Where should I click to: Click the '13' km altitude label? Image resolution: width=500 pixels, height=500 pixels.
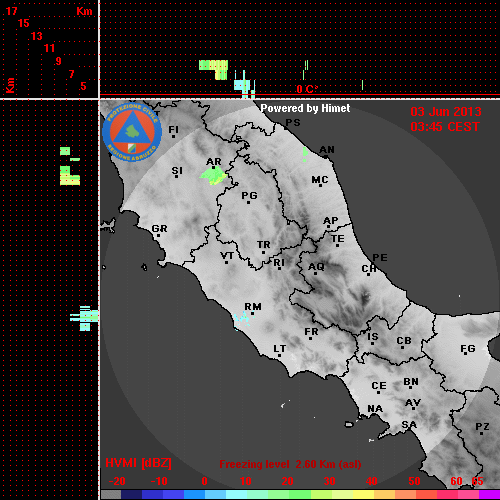tap(37, 36)
